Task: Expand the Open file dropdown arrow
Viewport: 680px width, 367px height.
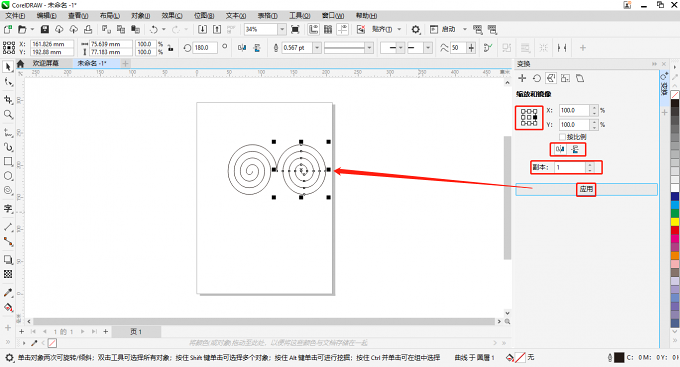Action: pyautogui.click(x=32, y=29)
